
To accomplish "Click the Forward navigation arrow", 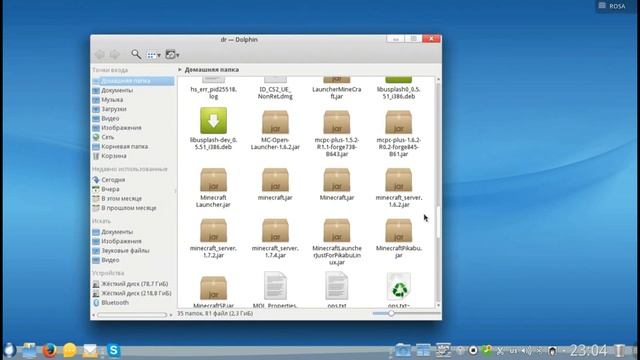I will point(115,54).
